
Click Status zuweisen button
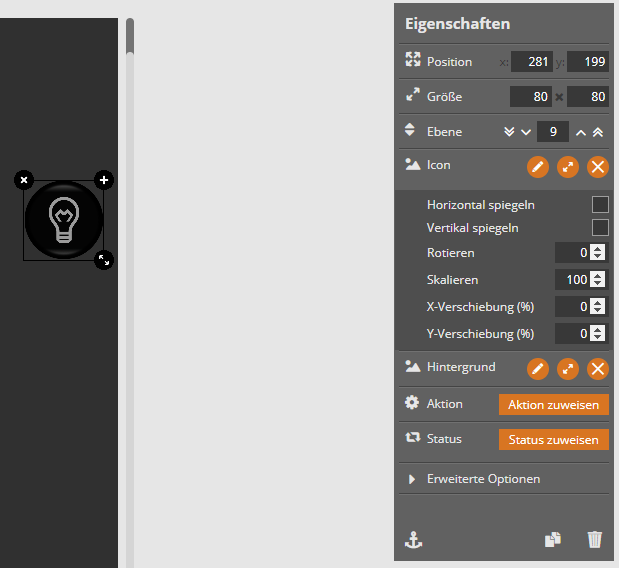(x=553, y=440)
